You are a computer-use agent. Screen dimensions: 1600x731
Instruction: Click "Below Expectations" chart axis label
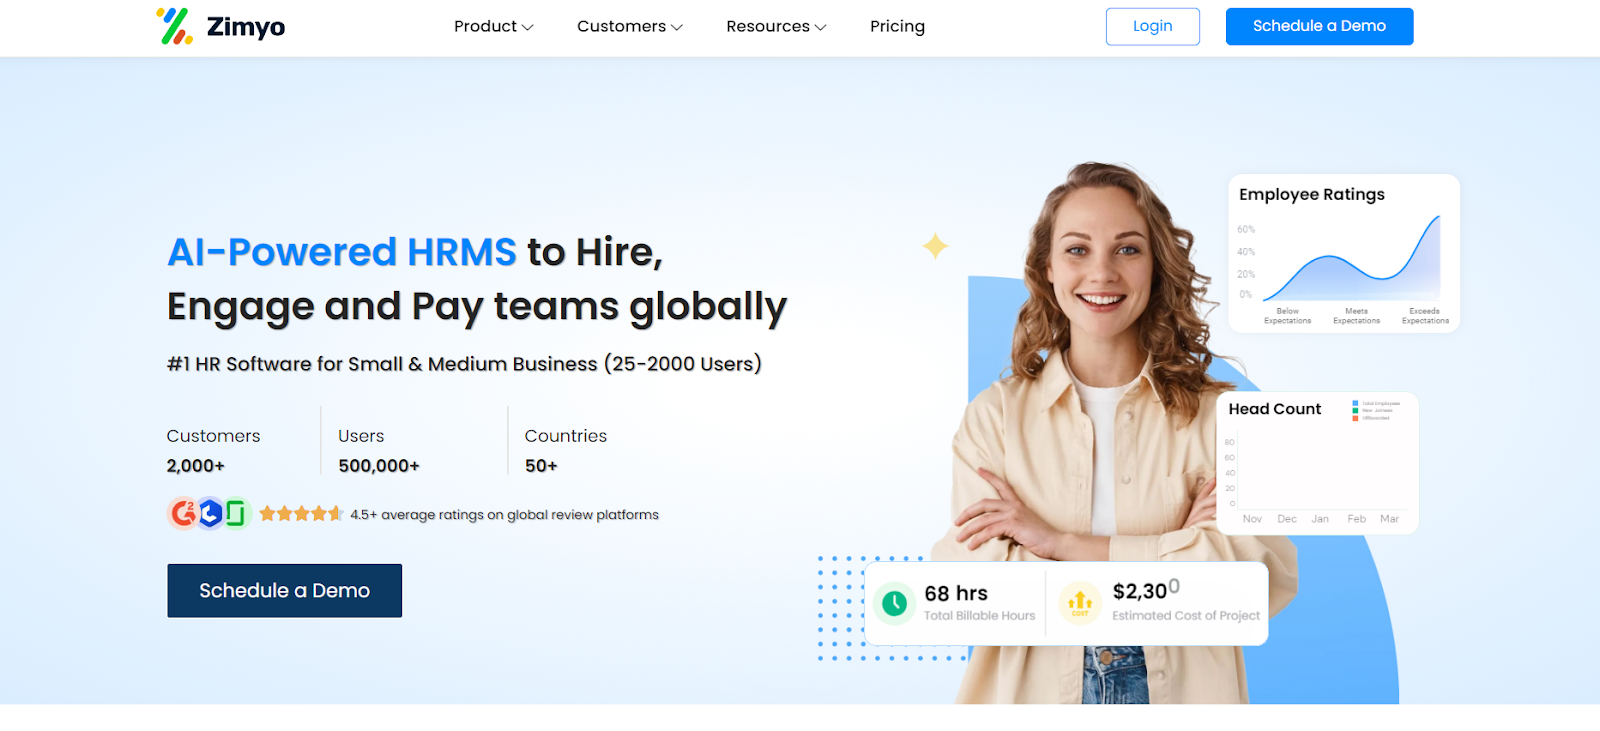1287,316
